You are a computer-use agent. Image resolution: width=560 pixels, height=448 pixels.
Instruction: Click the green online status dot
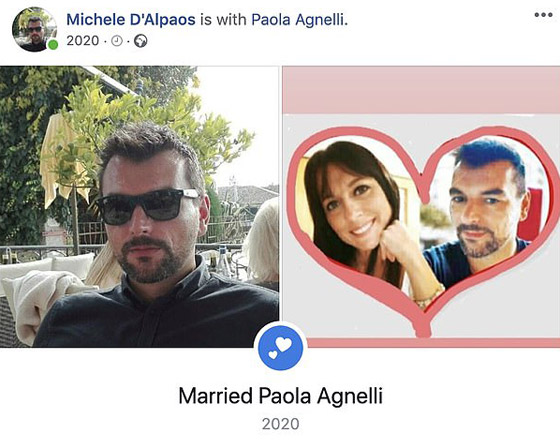point(53,45)
